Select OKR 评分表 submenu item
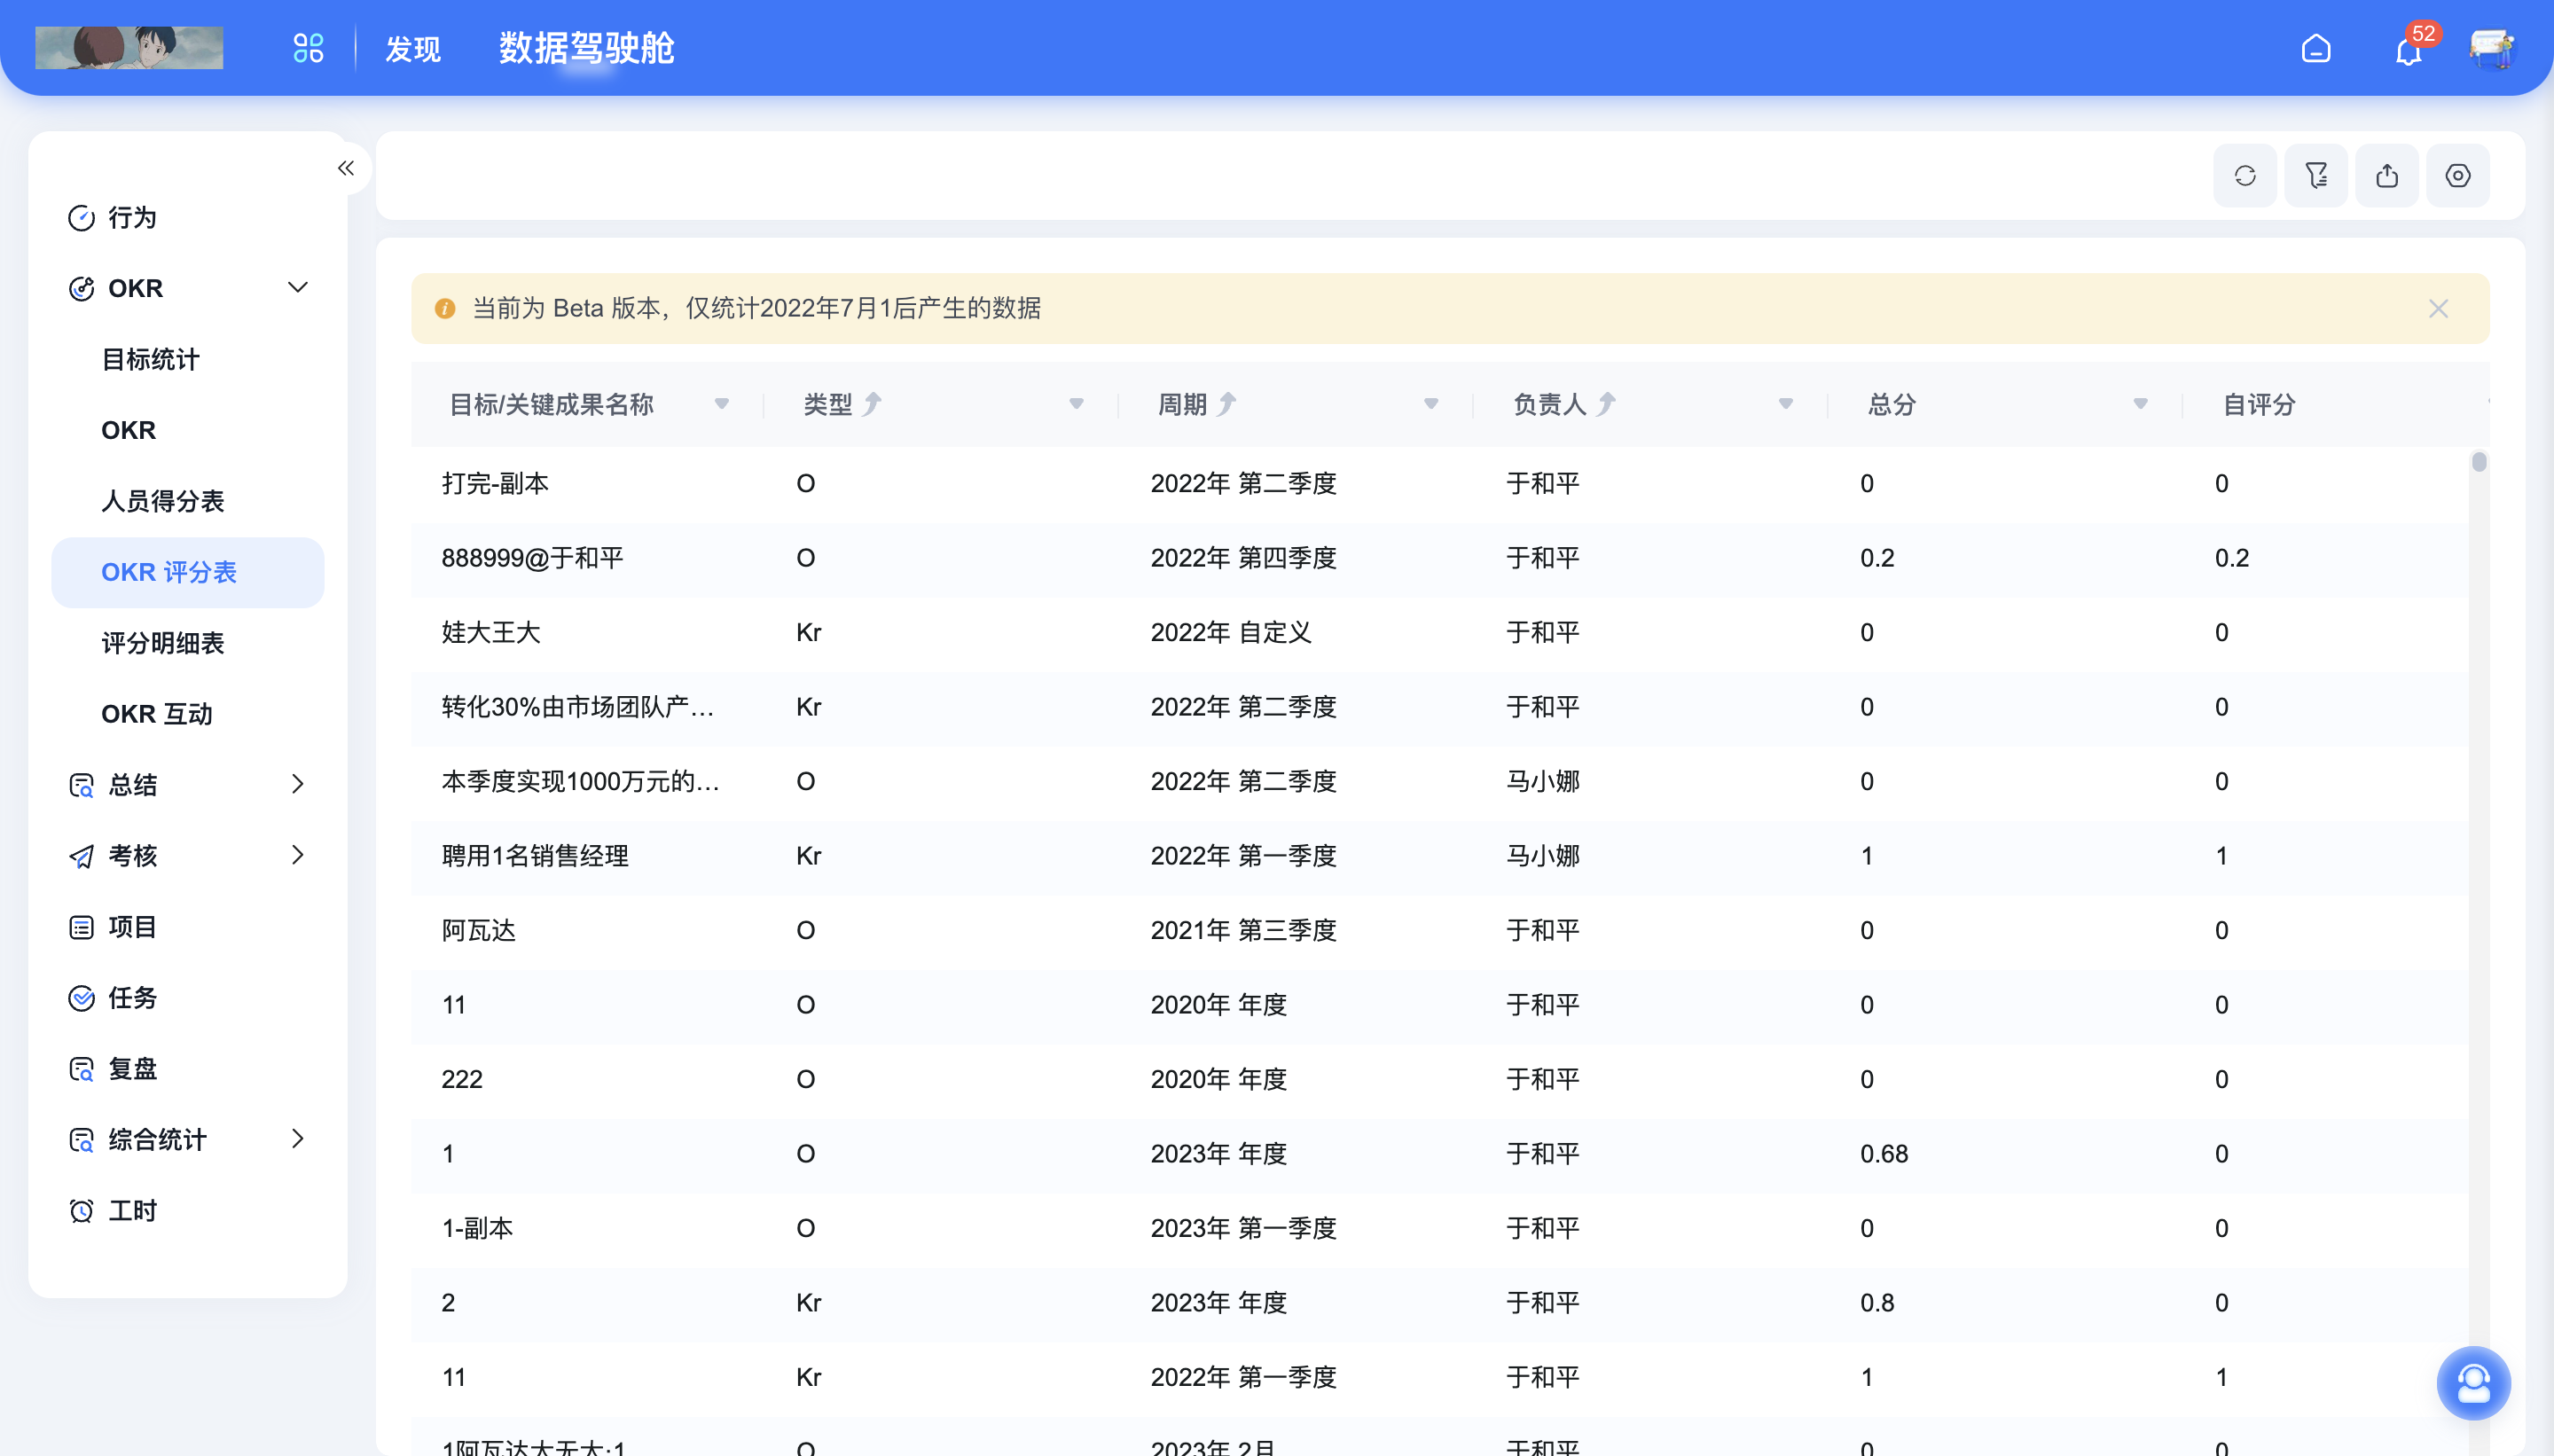 (x=188, y=572)
